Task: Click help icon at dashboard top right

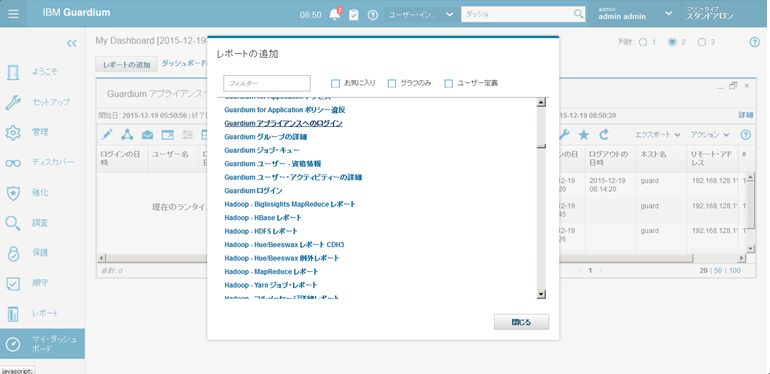Action: tap(755, 42)
